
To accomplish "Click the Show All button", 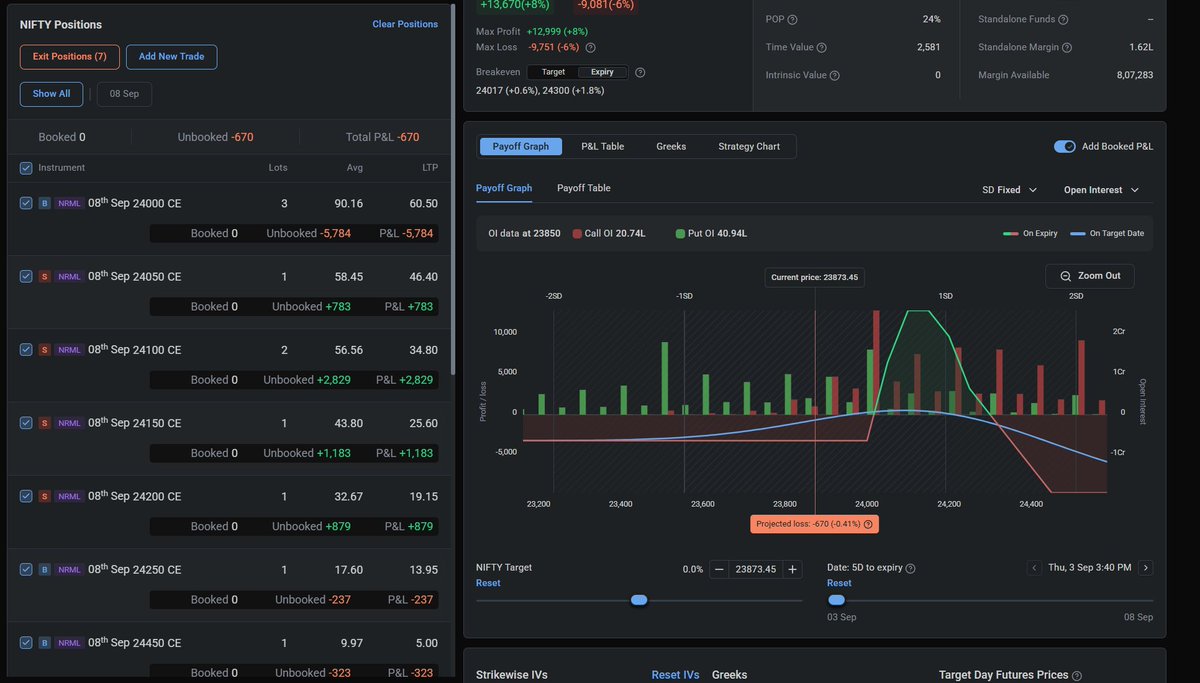I will pos(51,94).
